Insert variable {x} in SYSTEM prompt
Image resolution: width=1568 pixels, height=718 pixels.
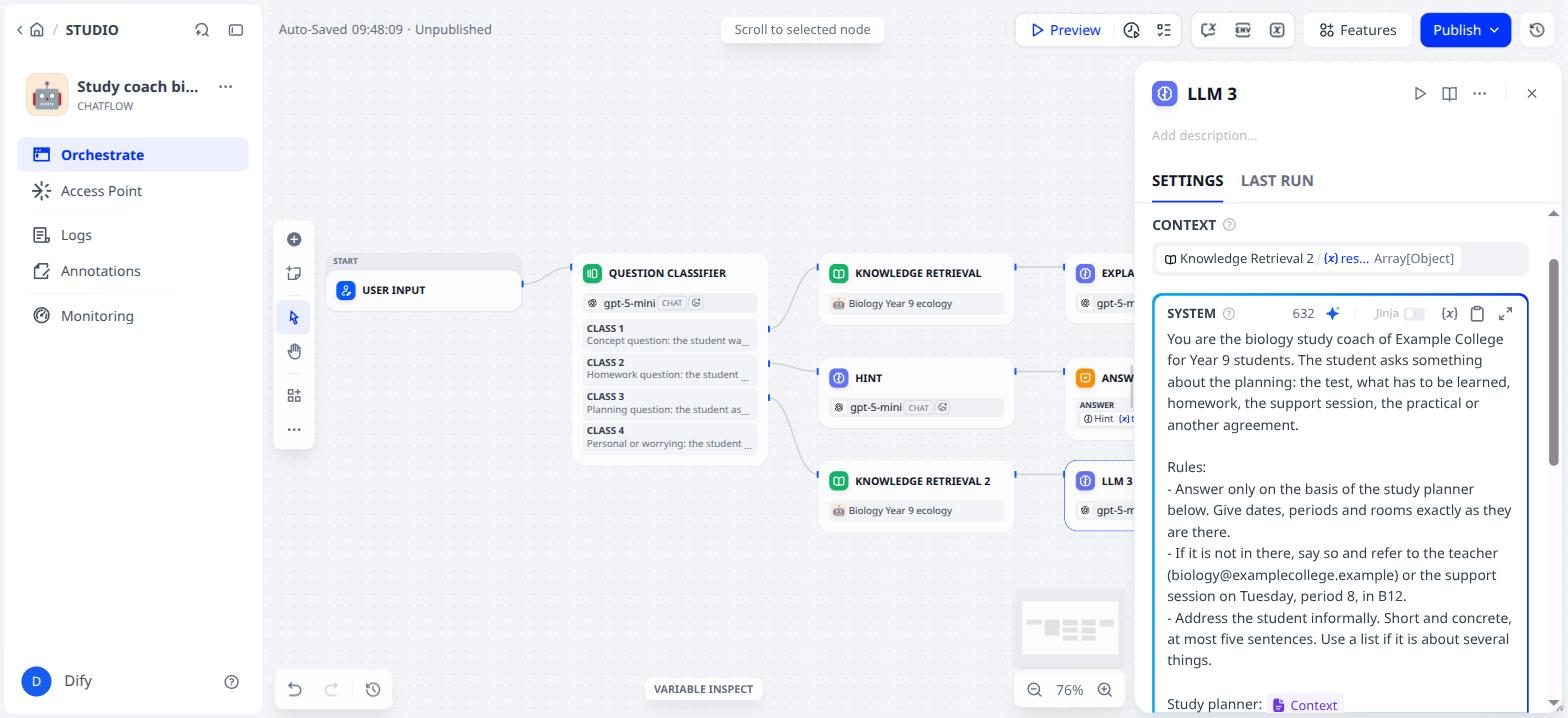[x=1449, y=313]
